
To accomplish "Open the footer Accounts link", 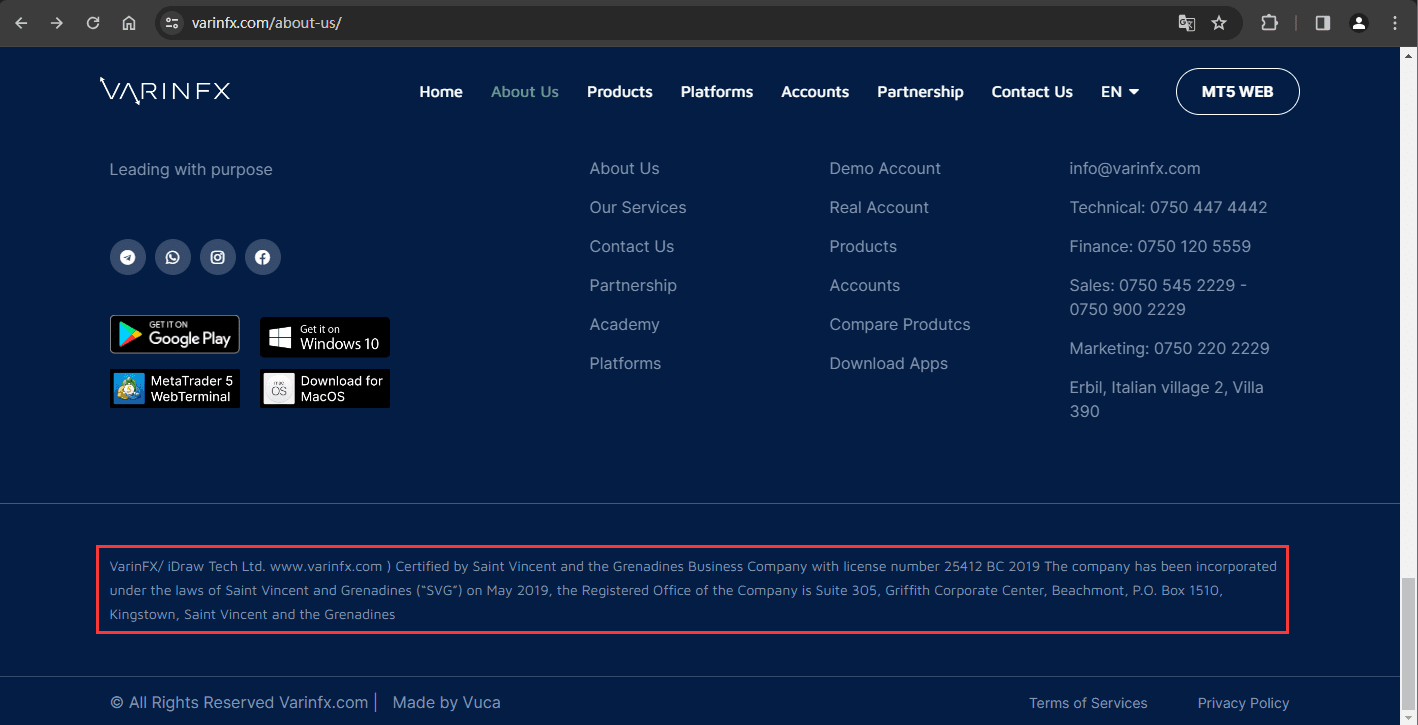I will point(865,286).
